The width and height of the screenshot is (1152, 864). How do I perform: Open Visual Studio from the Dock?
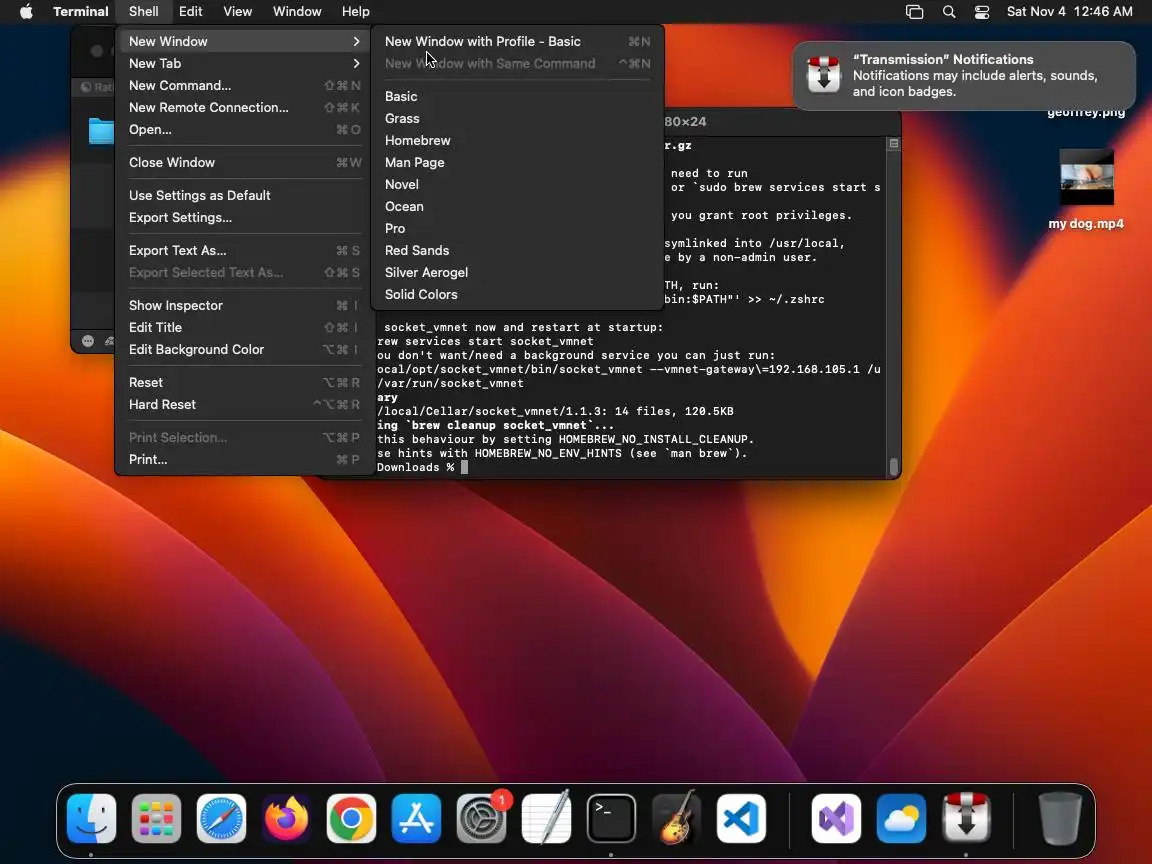click(836, 818)
